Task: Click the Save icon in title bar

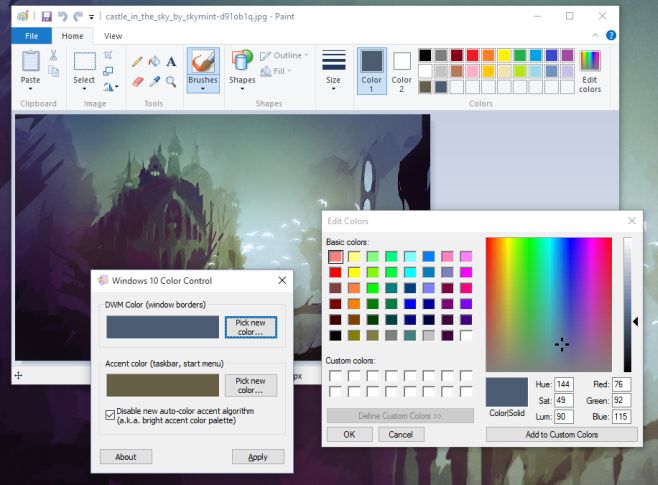Action: tap(47, 16)
